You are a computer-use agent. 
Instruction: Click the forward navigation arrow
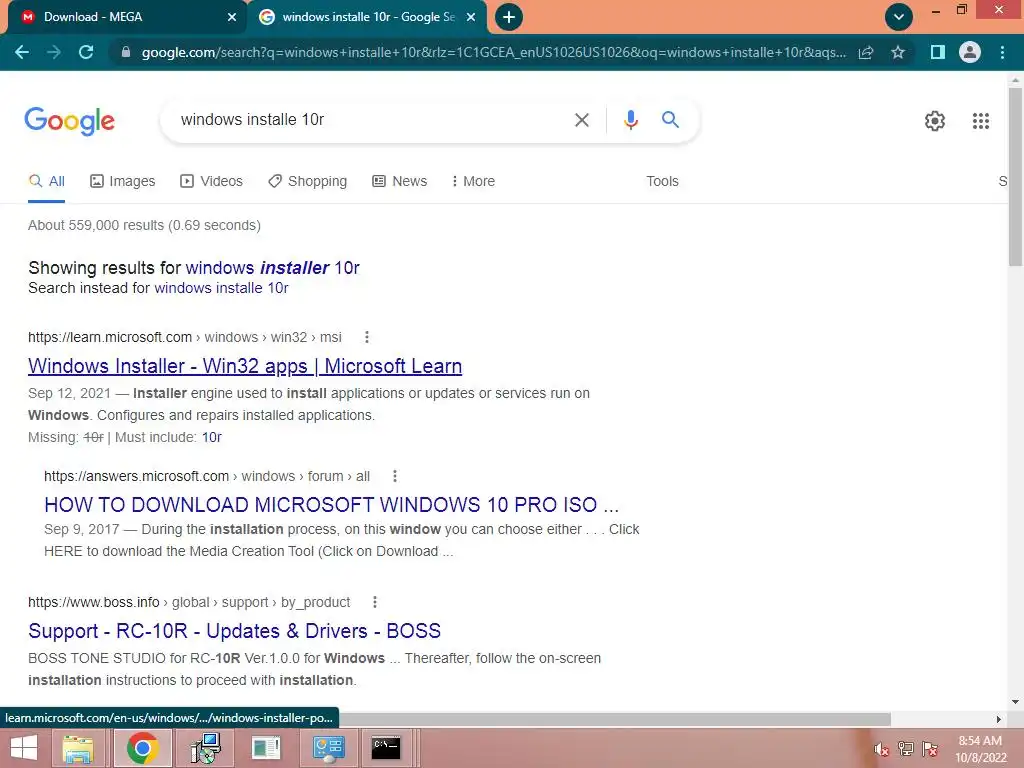pos(54,52)
